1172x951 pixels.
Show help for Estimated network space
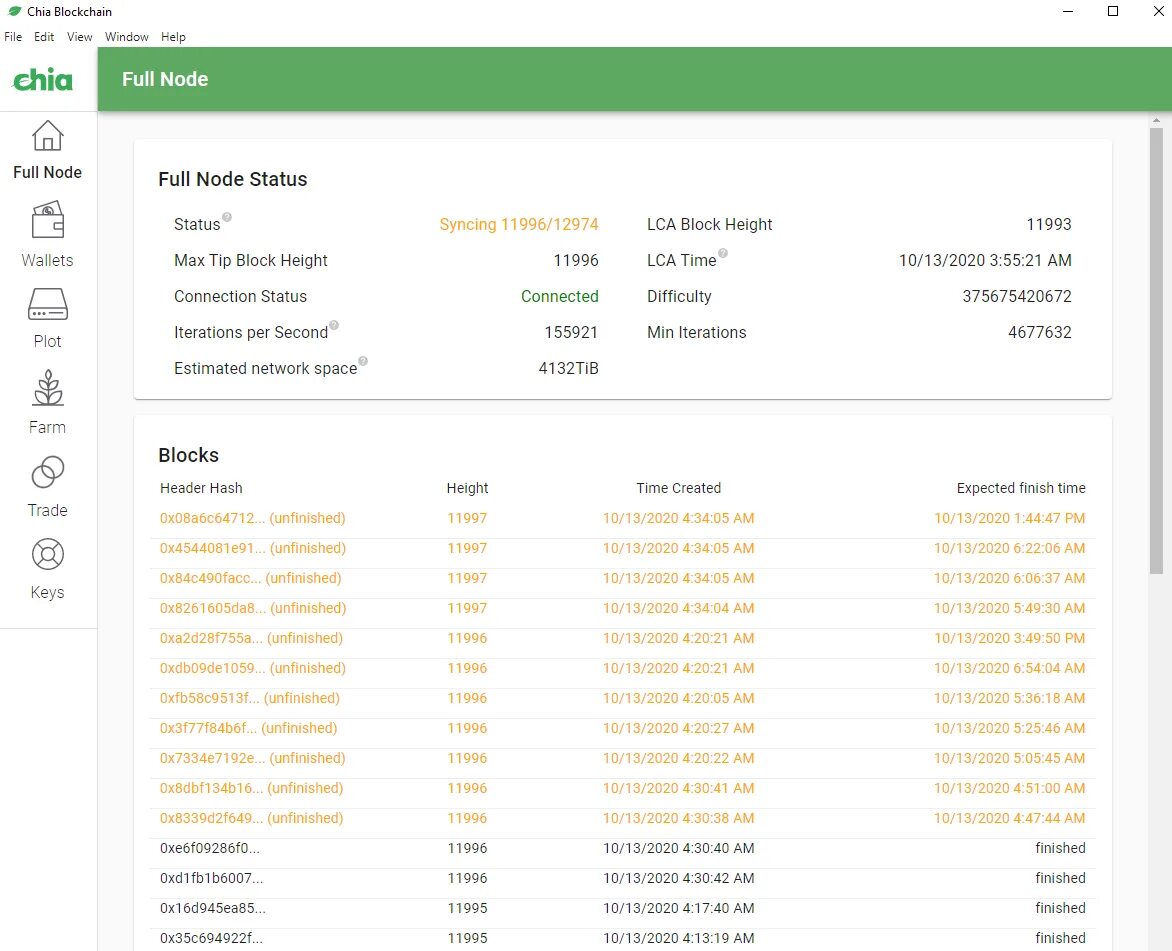pyautogui.click(x=363, y=360)
